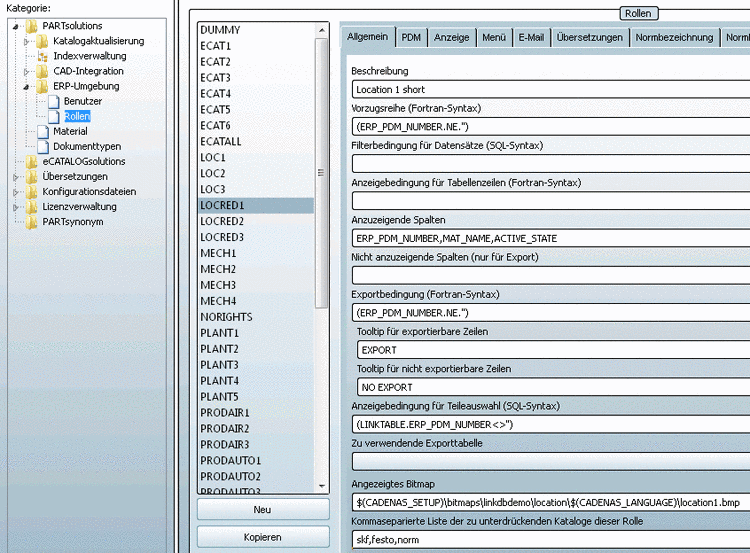Viewport: 750px width, 553px height.
Task: Expand the CAD-Integration tree node
Action: tap(26, 72)
